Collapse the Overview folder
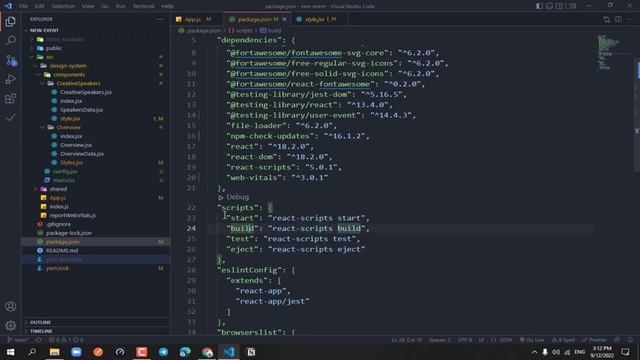The width and height of the screenshot is (640, 360). 69,127
